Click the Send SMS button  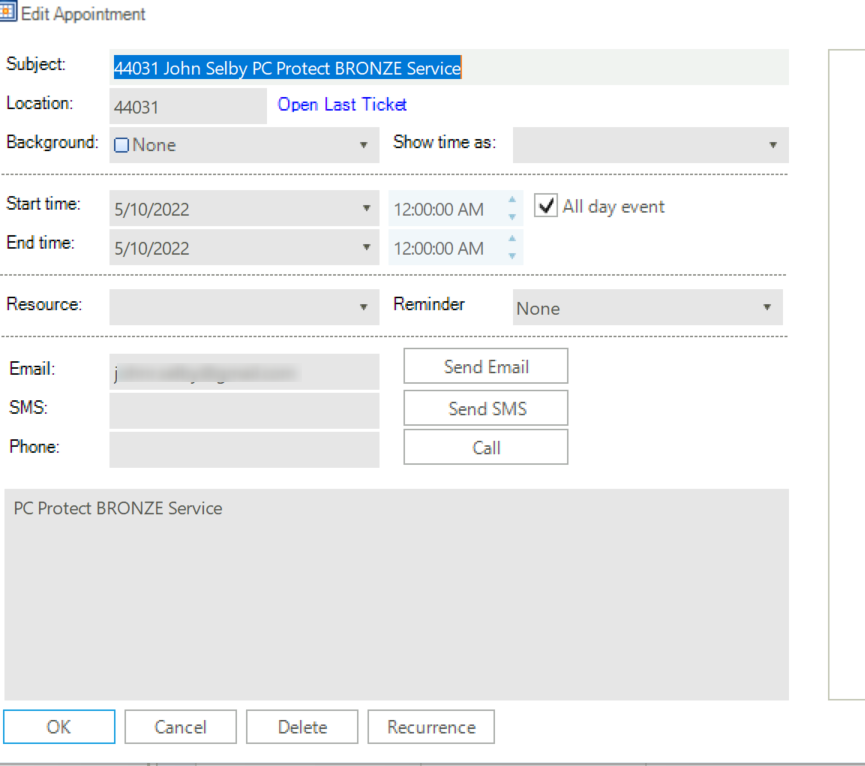(x=485, y=408)
